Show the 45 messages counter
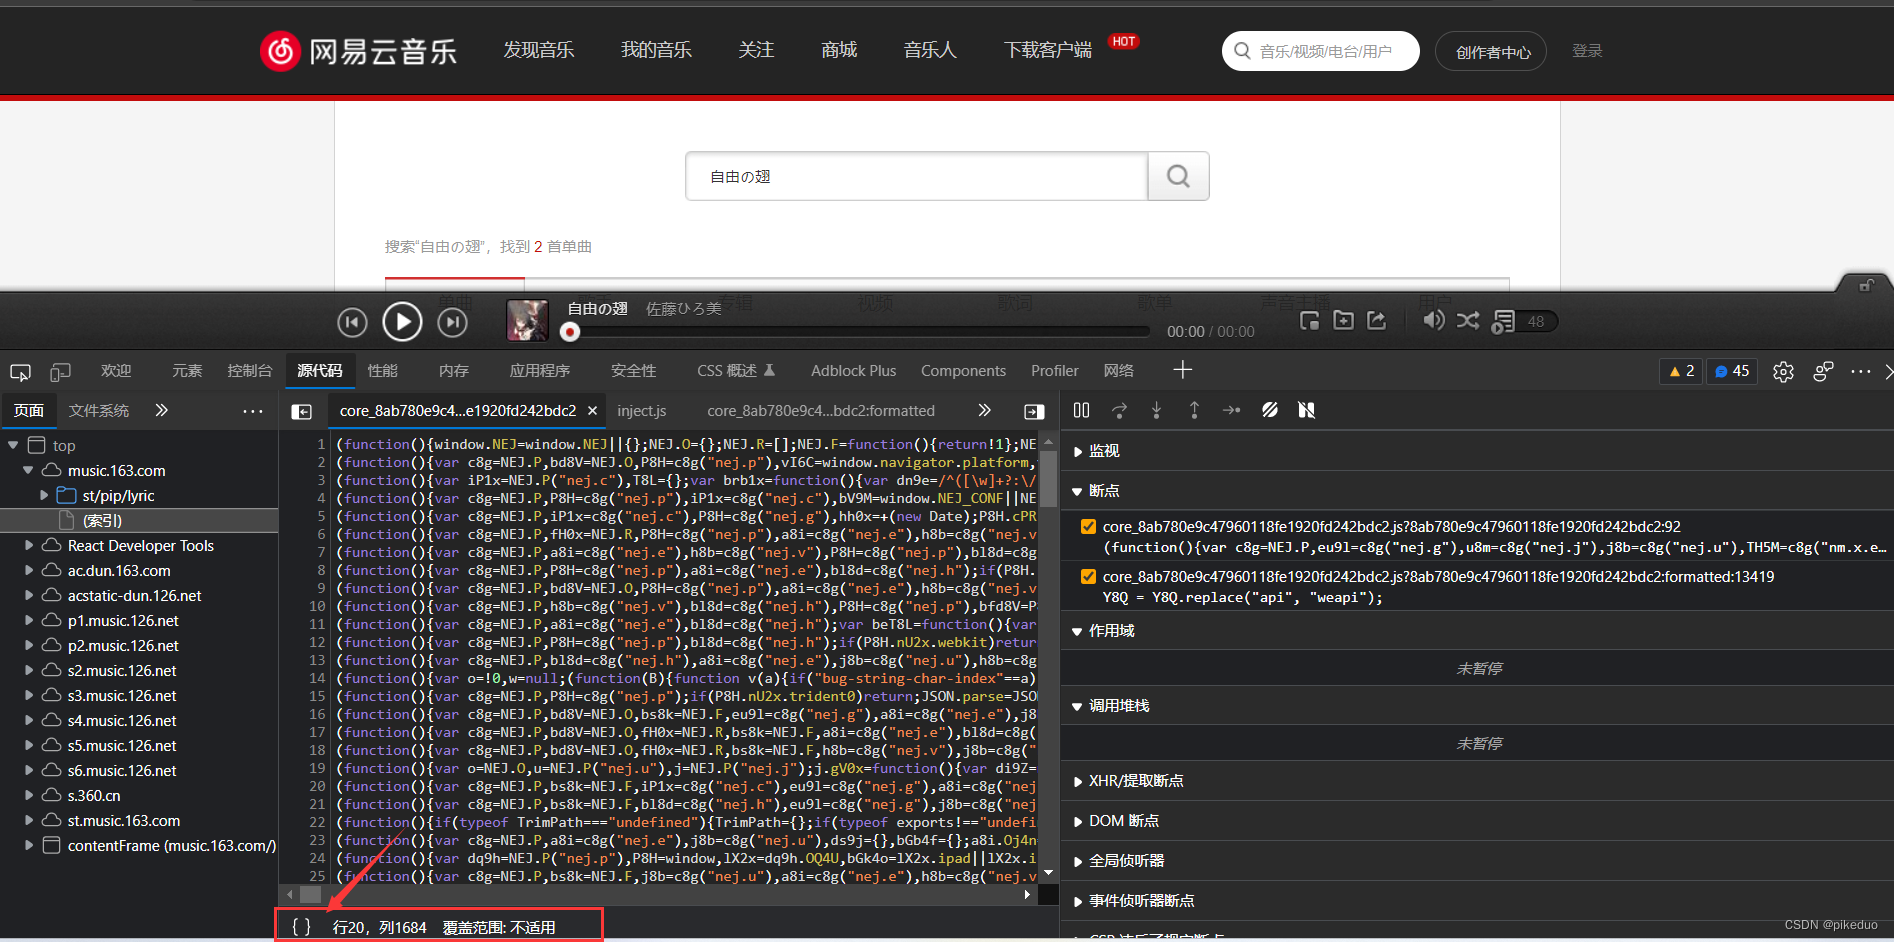This screenshot has height=942, width=1894. (x=1732, y=371)
